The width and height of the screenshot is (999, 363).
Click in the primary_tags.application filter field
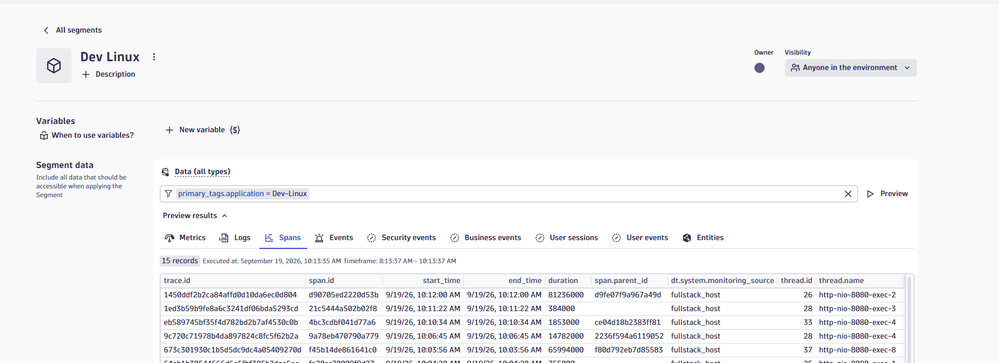508,194
